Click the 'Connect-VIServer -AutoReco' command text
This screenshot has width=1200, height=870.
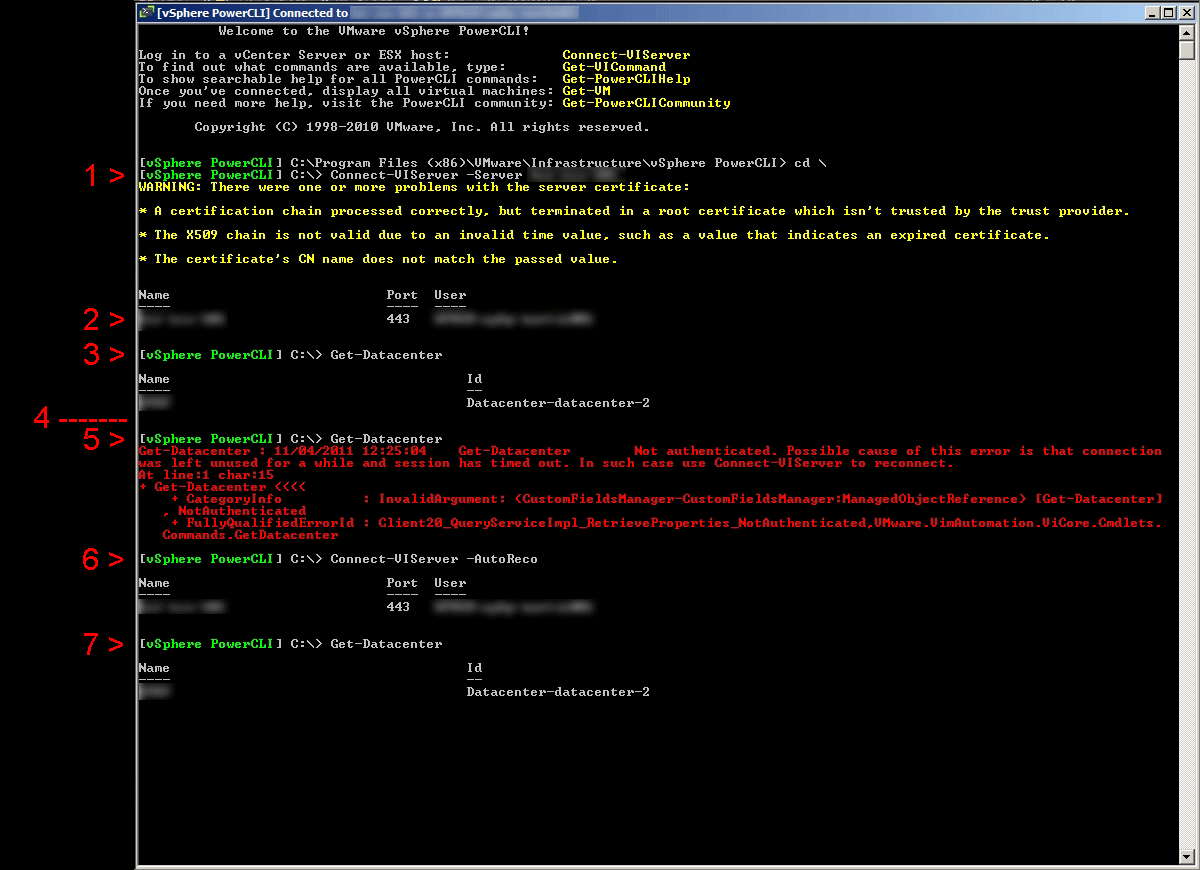coord(434,559)
